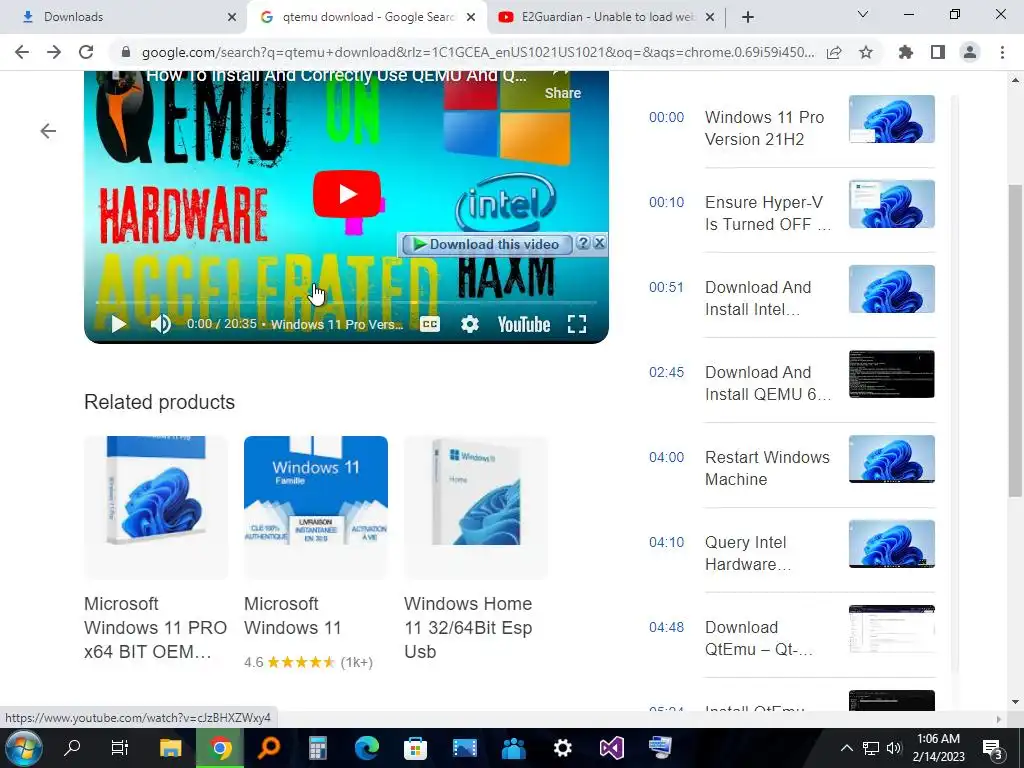Open the tab search chevron
Screen dimensions: 1024x768
[x=863, y=14]
